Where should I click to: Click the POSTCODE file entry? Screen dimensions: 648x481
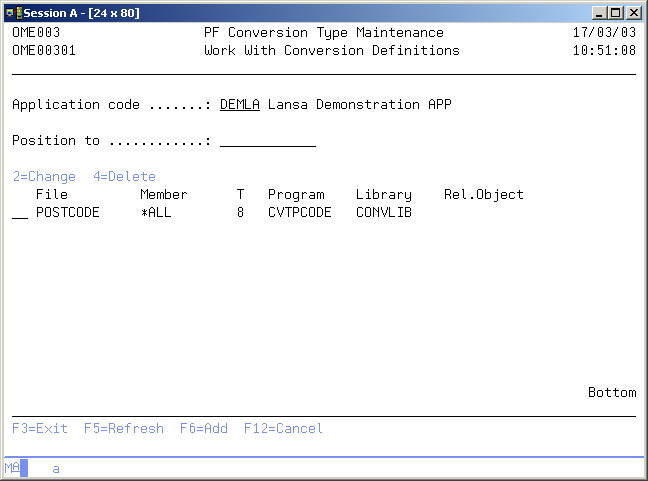point(67,213)
